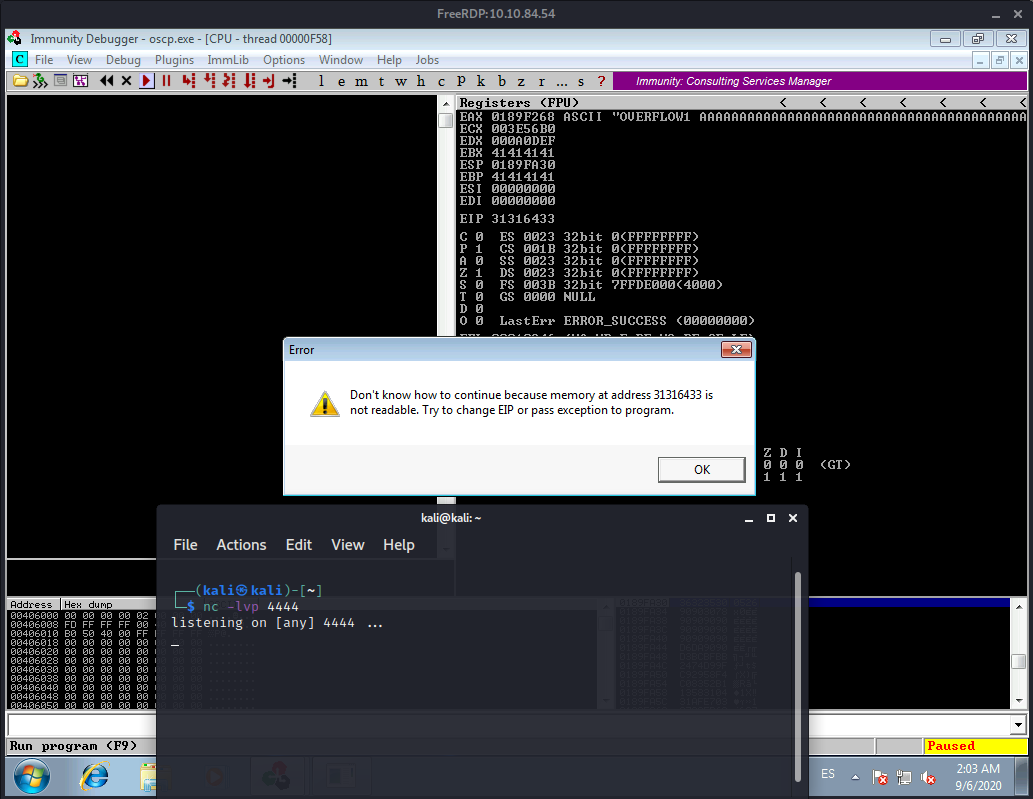The image size is (1033, 799).
Task: Open the Jobs menu
Action: pyautogui.click(x=427, y=60)
